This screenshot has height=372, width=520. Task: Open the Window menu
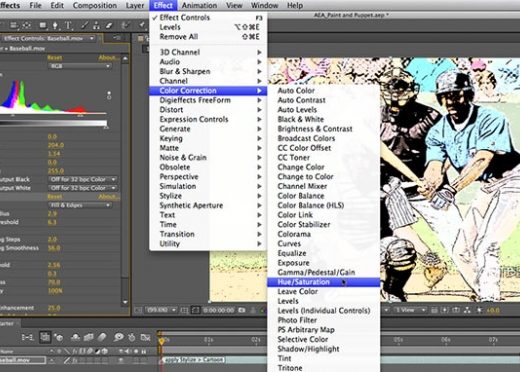click(x=265, y=5)
